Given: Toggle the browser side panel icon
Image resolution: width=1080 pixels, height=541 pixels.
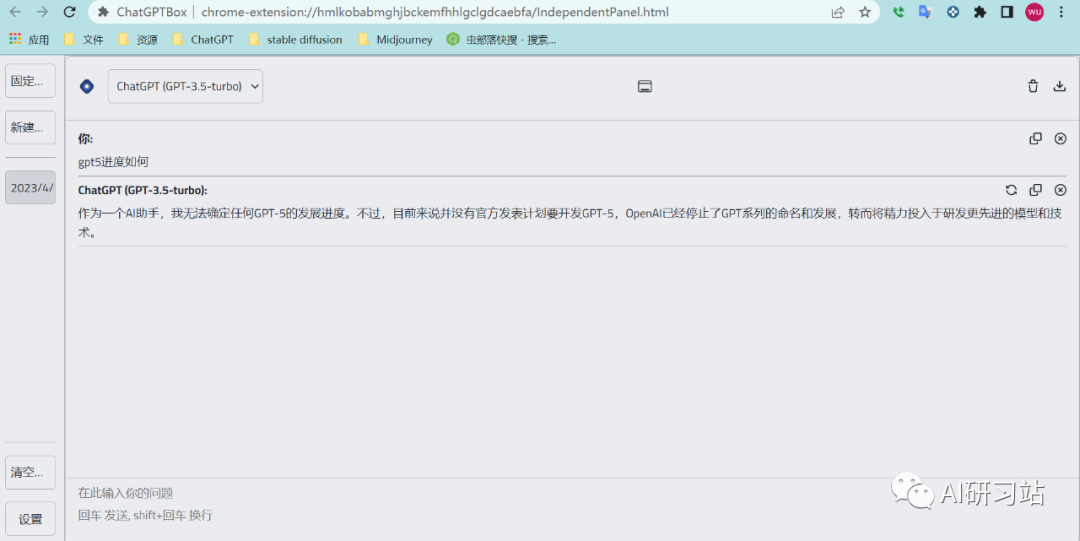Looking at the screenshot, I should [x=1006, y=12].
